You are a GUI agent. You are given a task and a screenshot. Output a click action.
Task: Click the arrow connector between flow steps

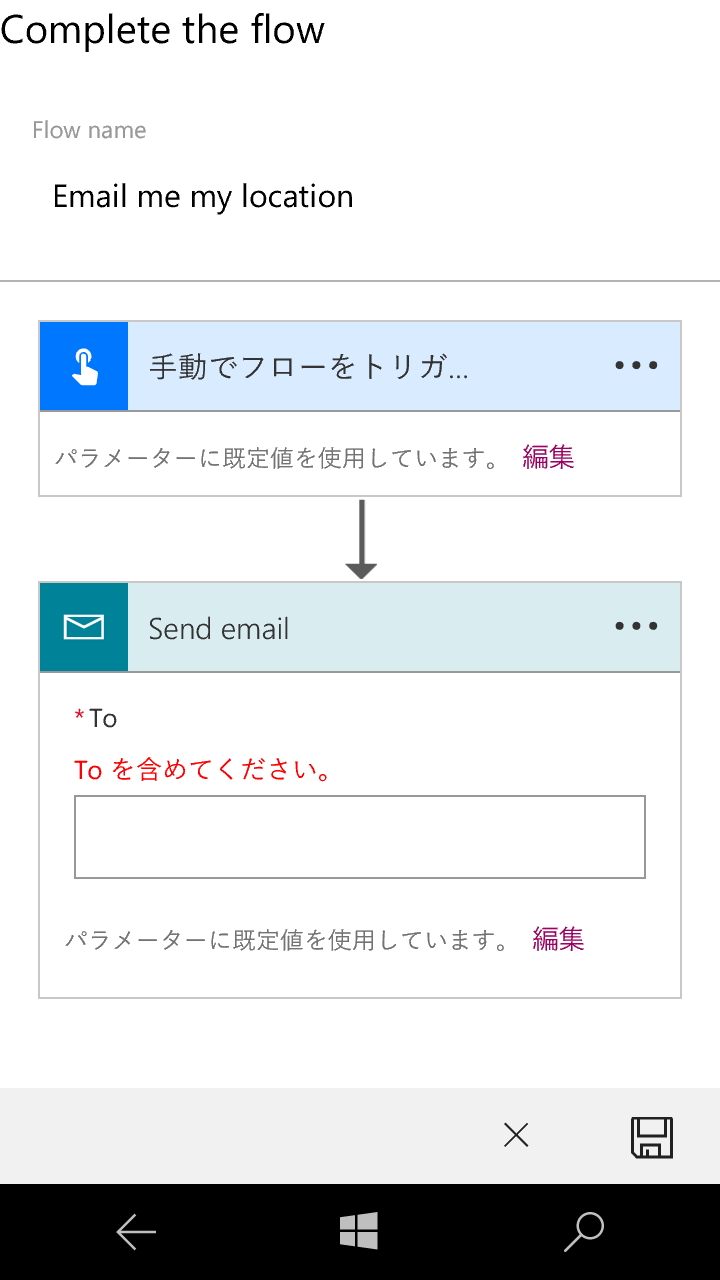[361, 539]
